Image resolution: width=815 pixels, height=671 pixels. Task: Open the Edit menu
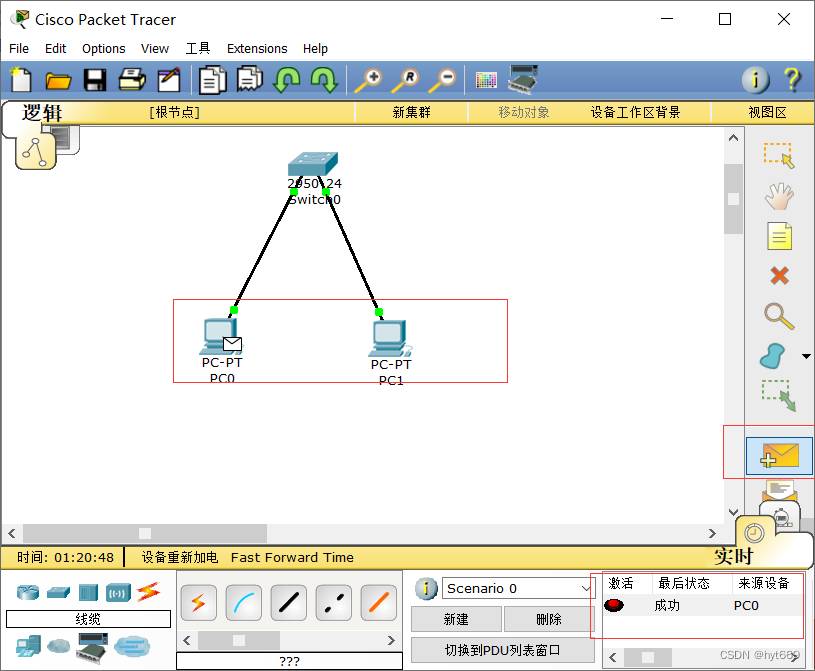56,49
